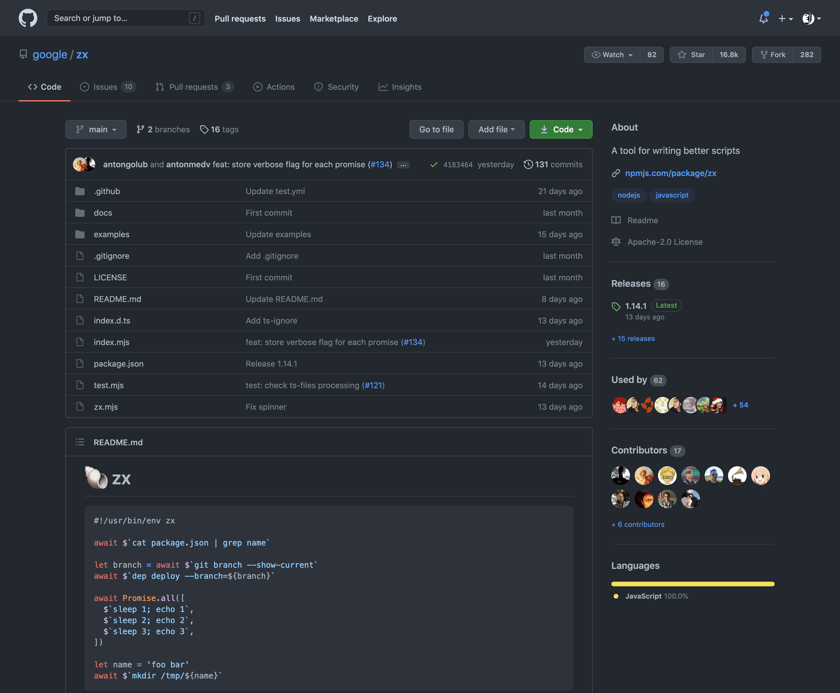Open the google organization link

click(x=50, y=55)
